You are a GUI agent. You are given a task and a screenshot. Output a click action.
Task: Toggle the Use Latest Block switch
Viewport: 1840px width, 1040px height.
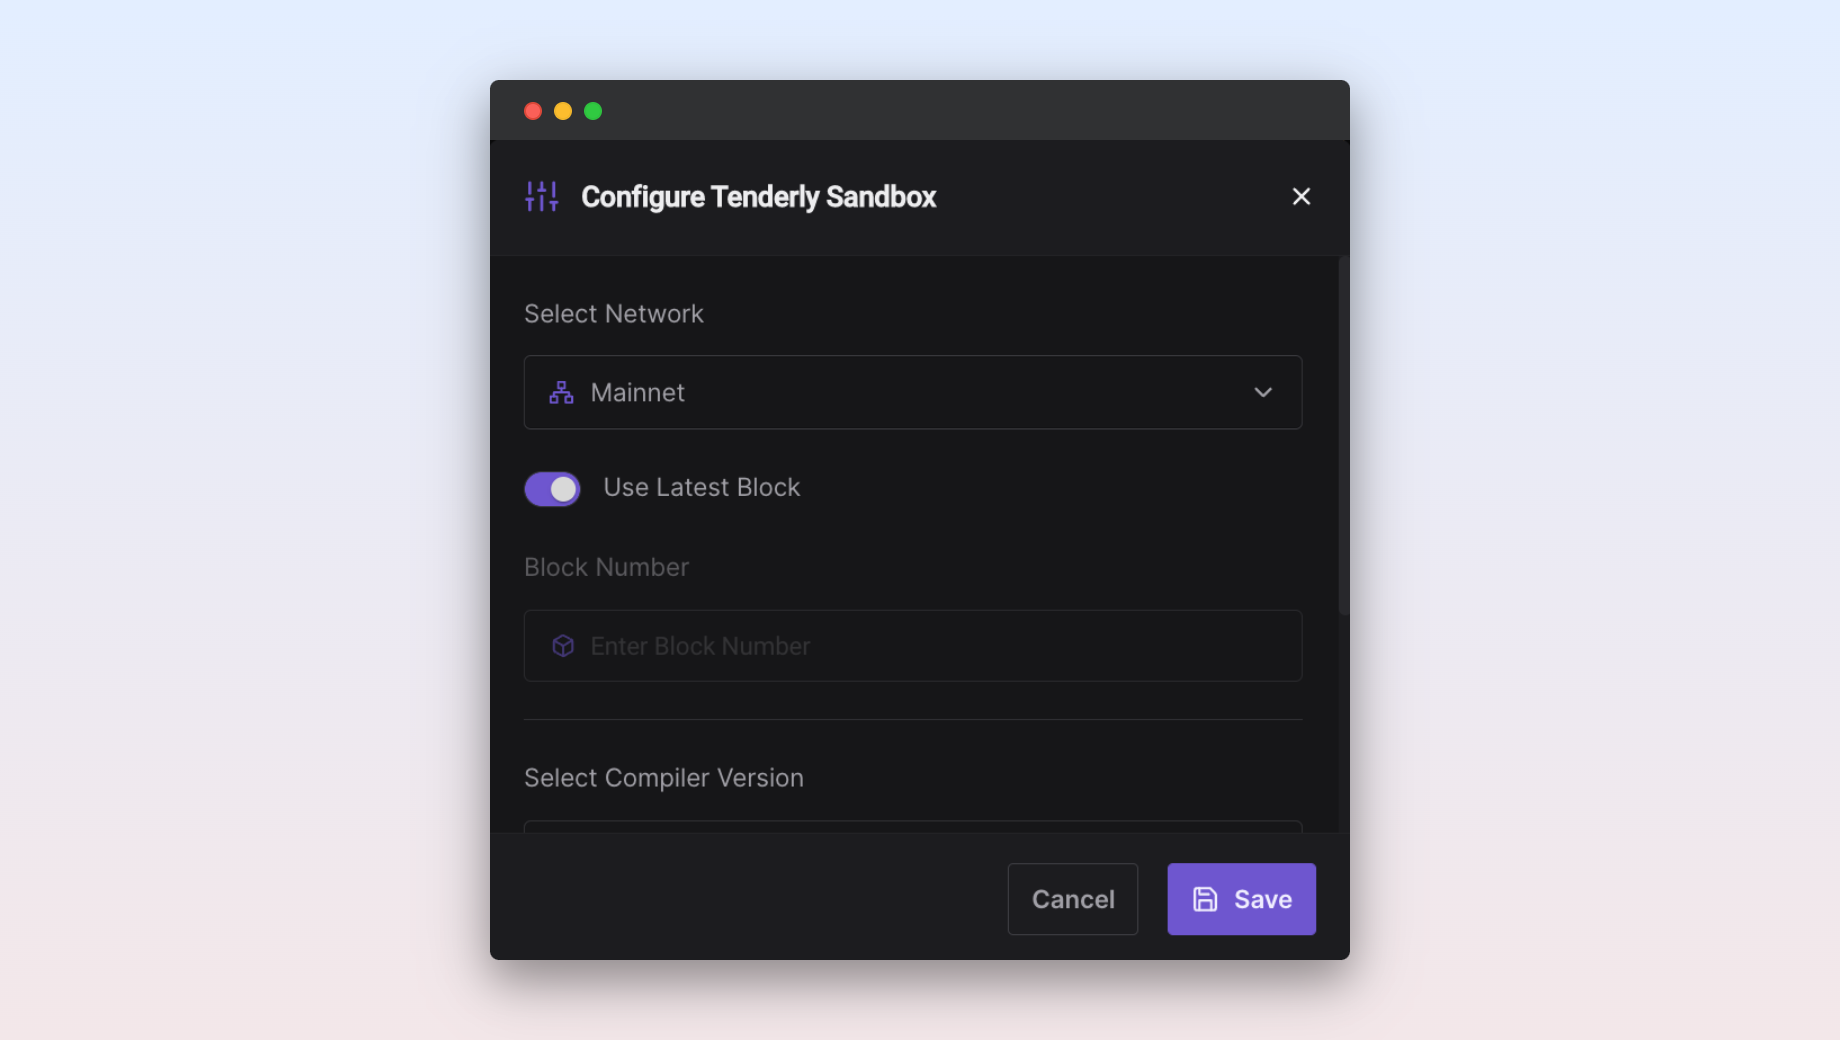pyautogui.click(x=552, y=489)
